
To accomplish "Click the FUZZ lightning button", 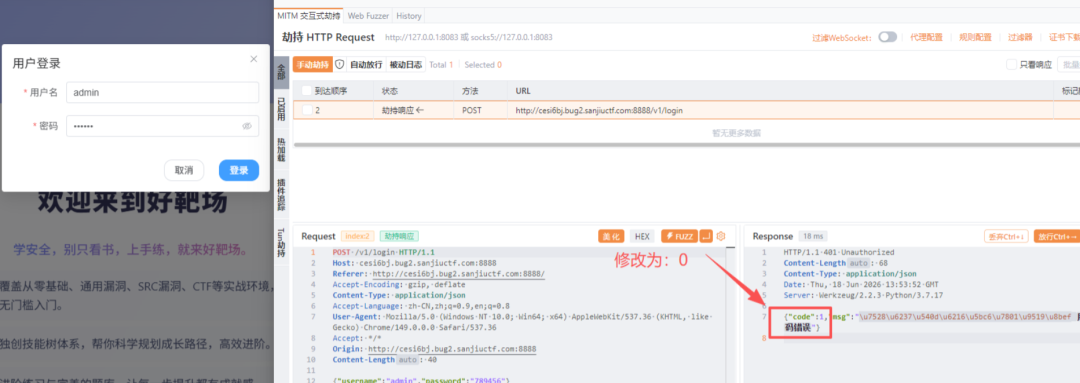I will click(679, 236).
